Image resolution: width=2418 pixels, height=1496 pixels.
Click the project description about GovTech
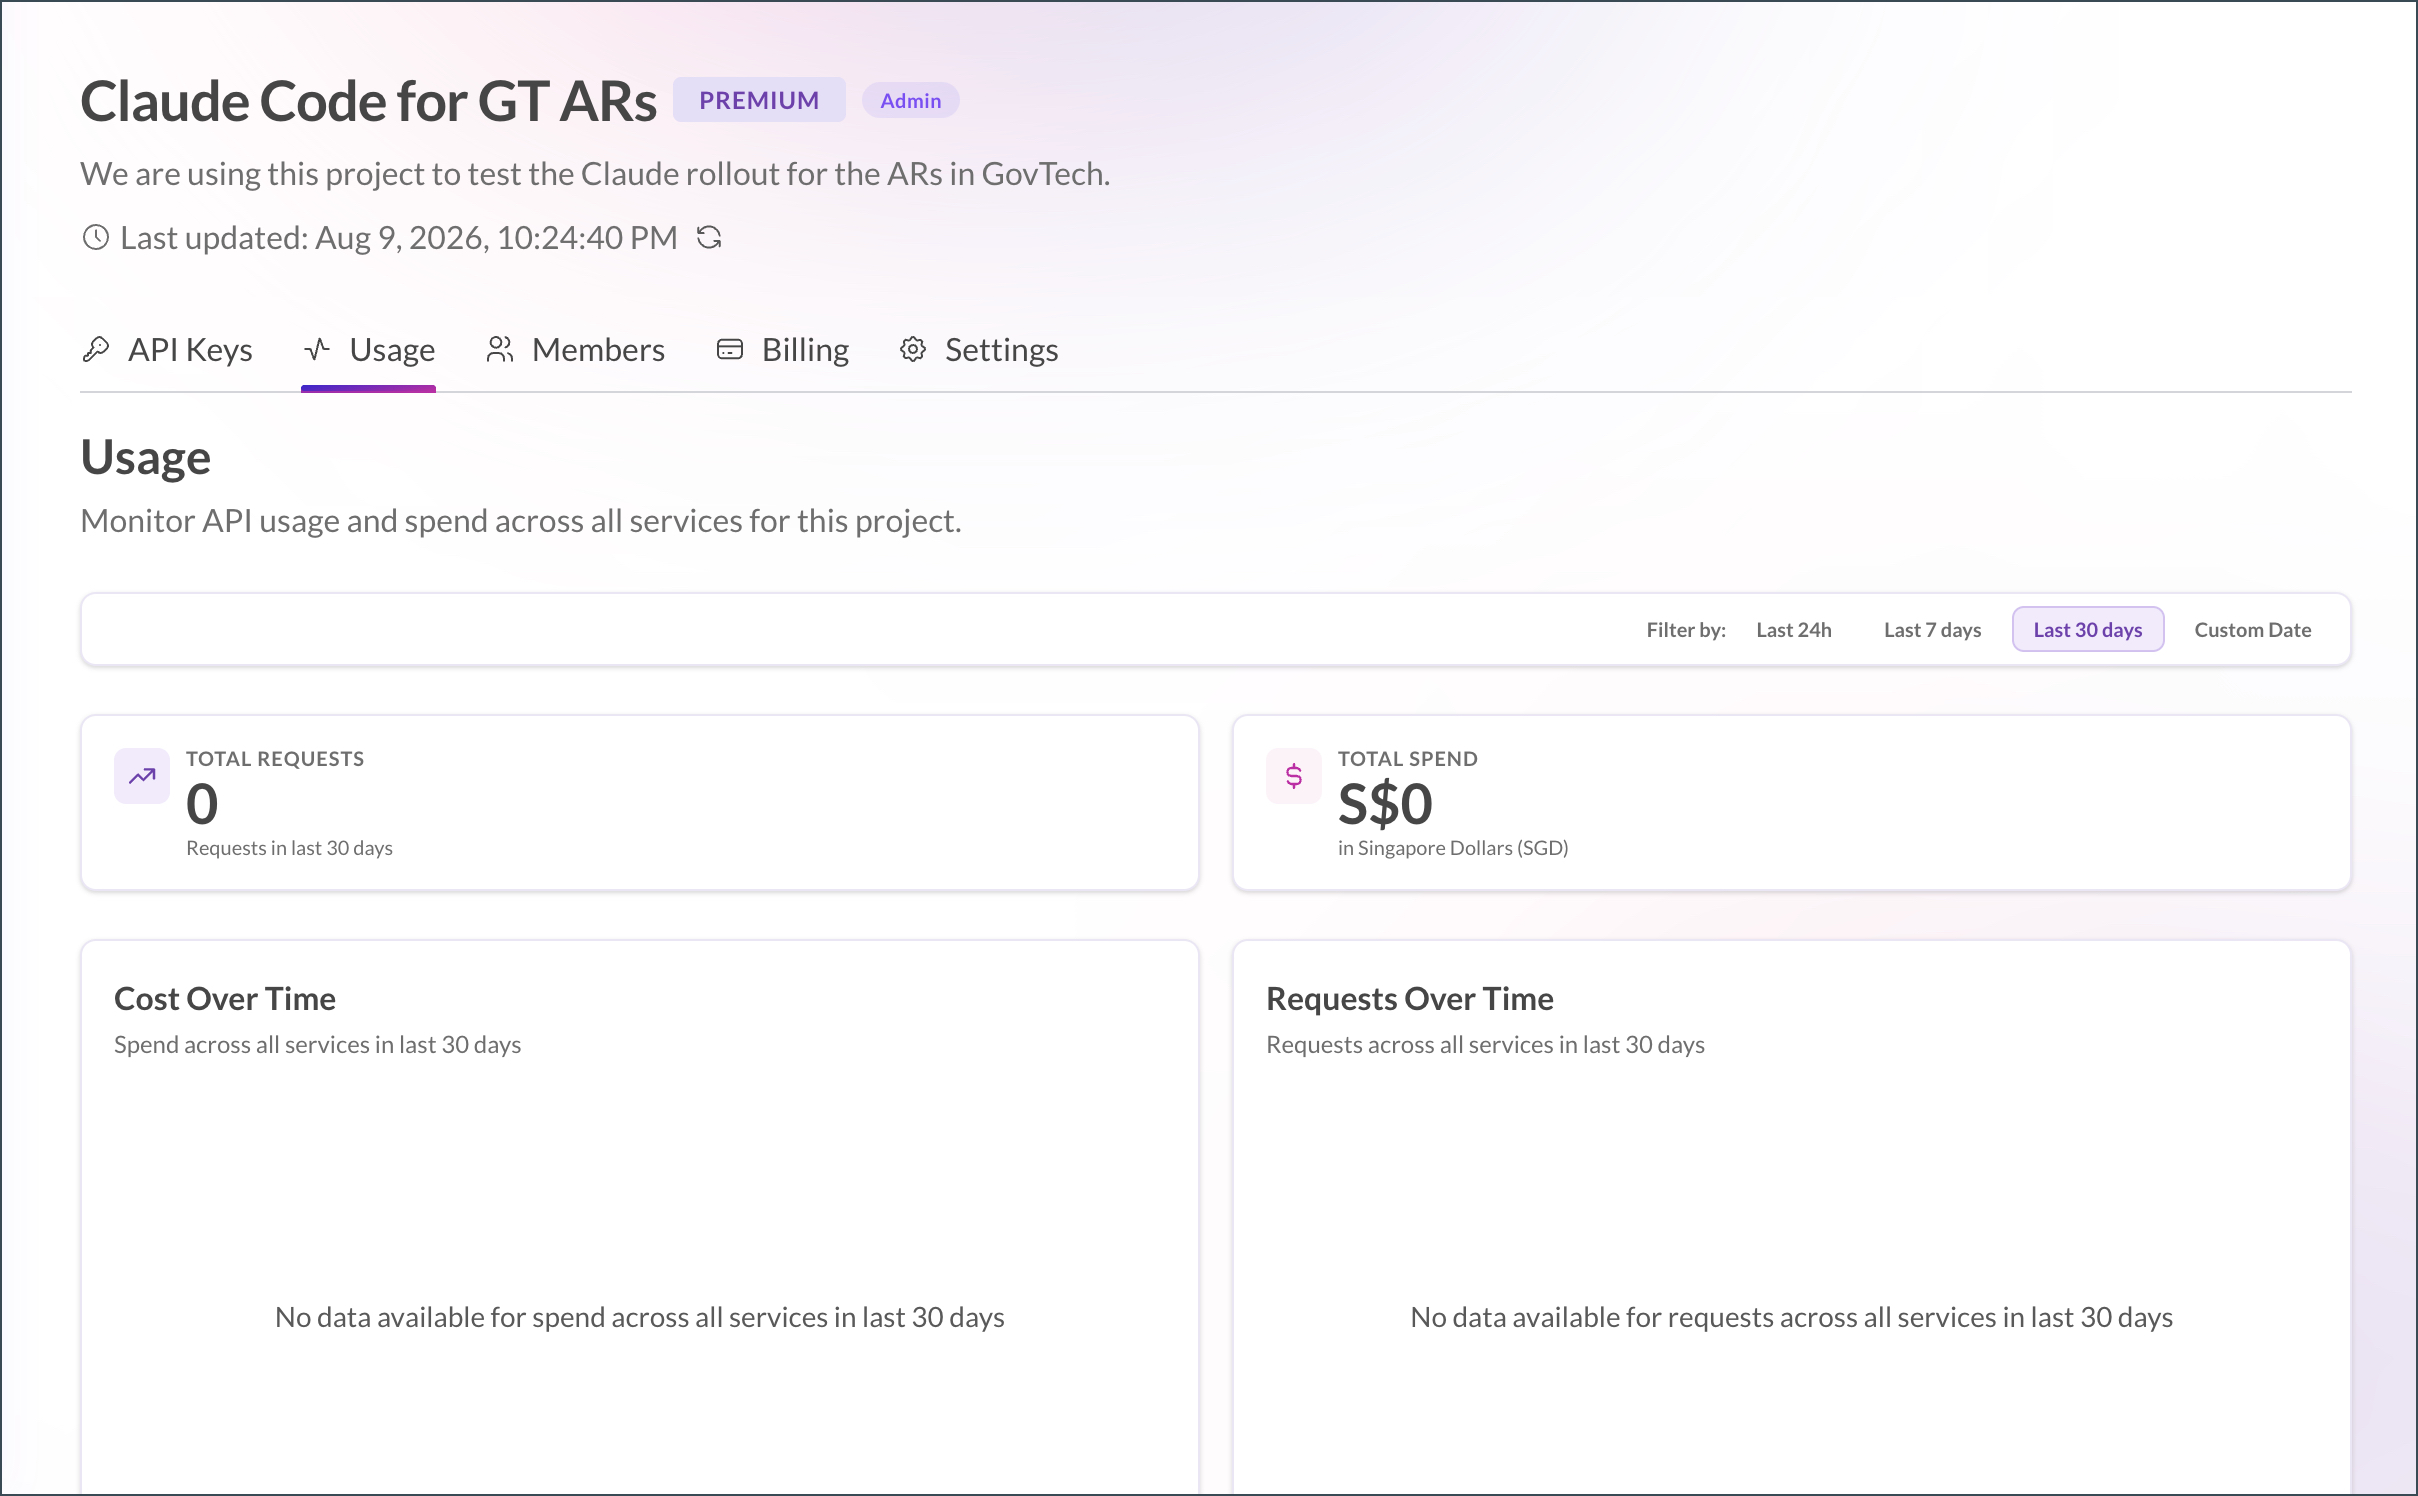point(595,174)
